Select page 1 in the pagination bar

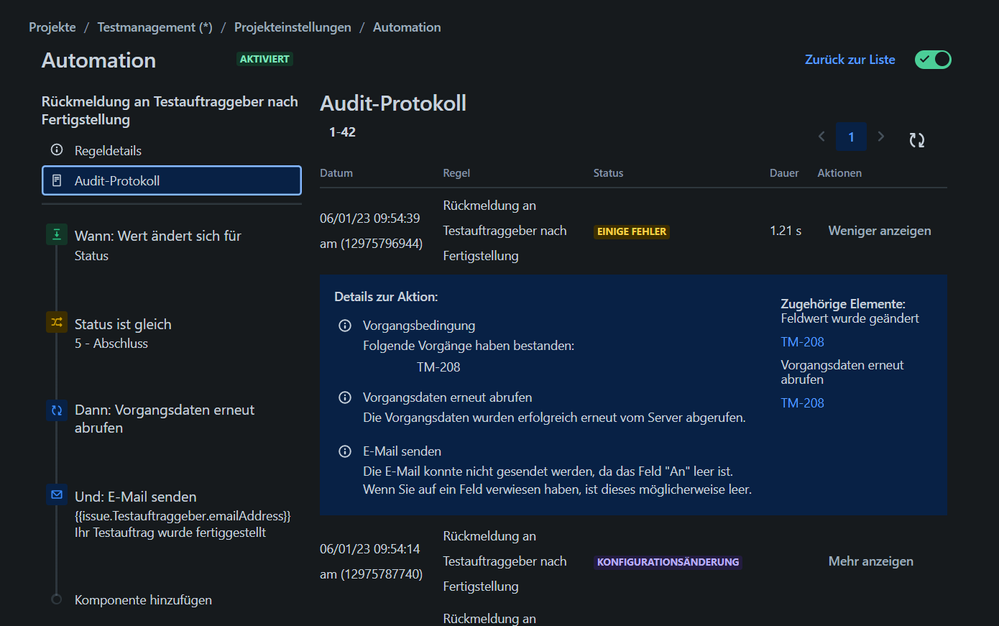(x=850, y=136)
